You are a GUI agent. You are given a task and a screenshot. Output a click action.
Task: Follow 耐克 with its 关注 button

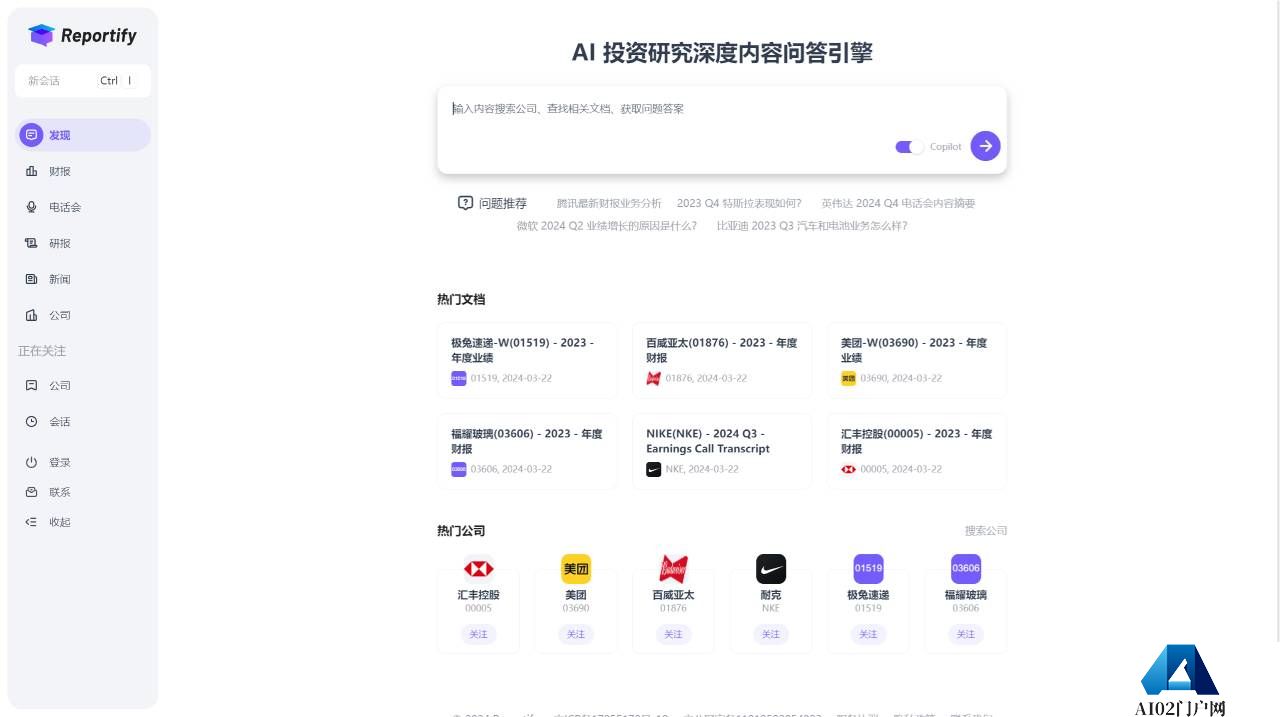click(771, 634)
